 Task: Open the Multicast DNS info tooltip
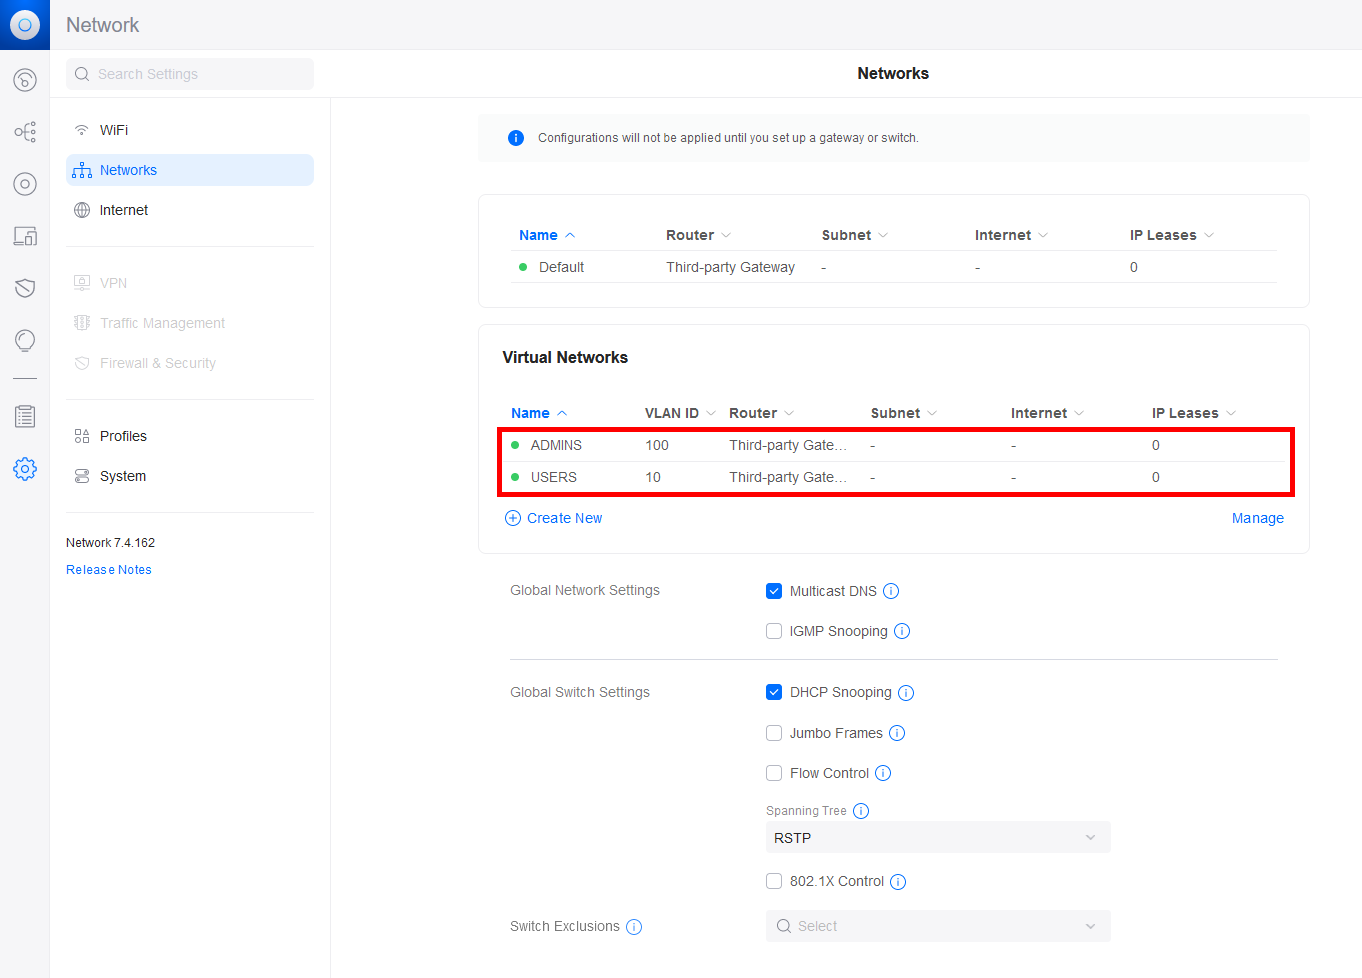click(x=891, y=590)
